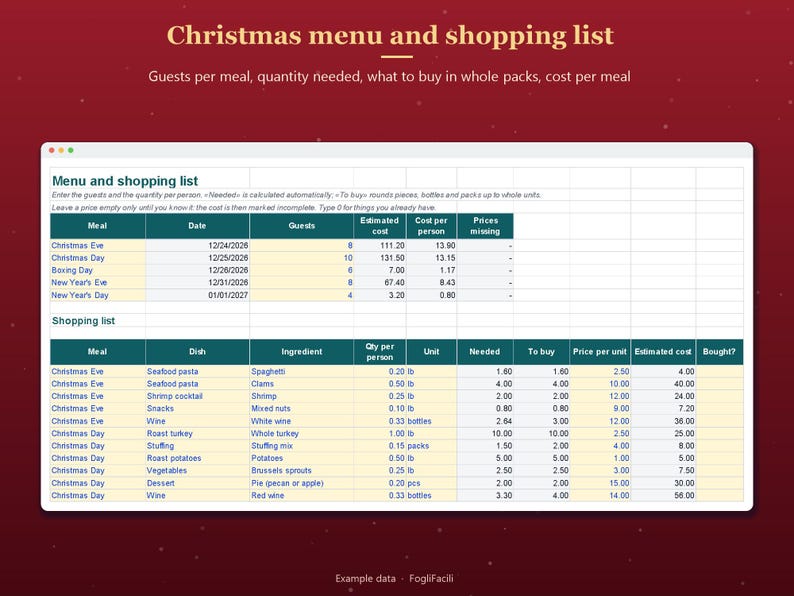Click the 'Date' column header

tap(197, 226)
